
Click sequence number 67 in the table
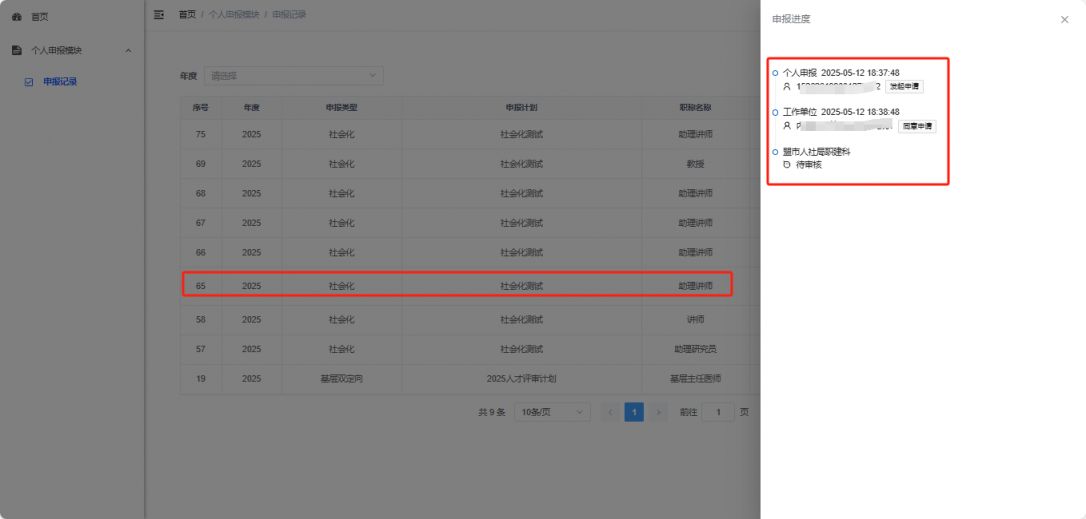[x=201, y=222]
